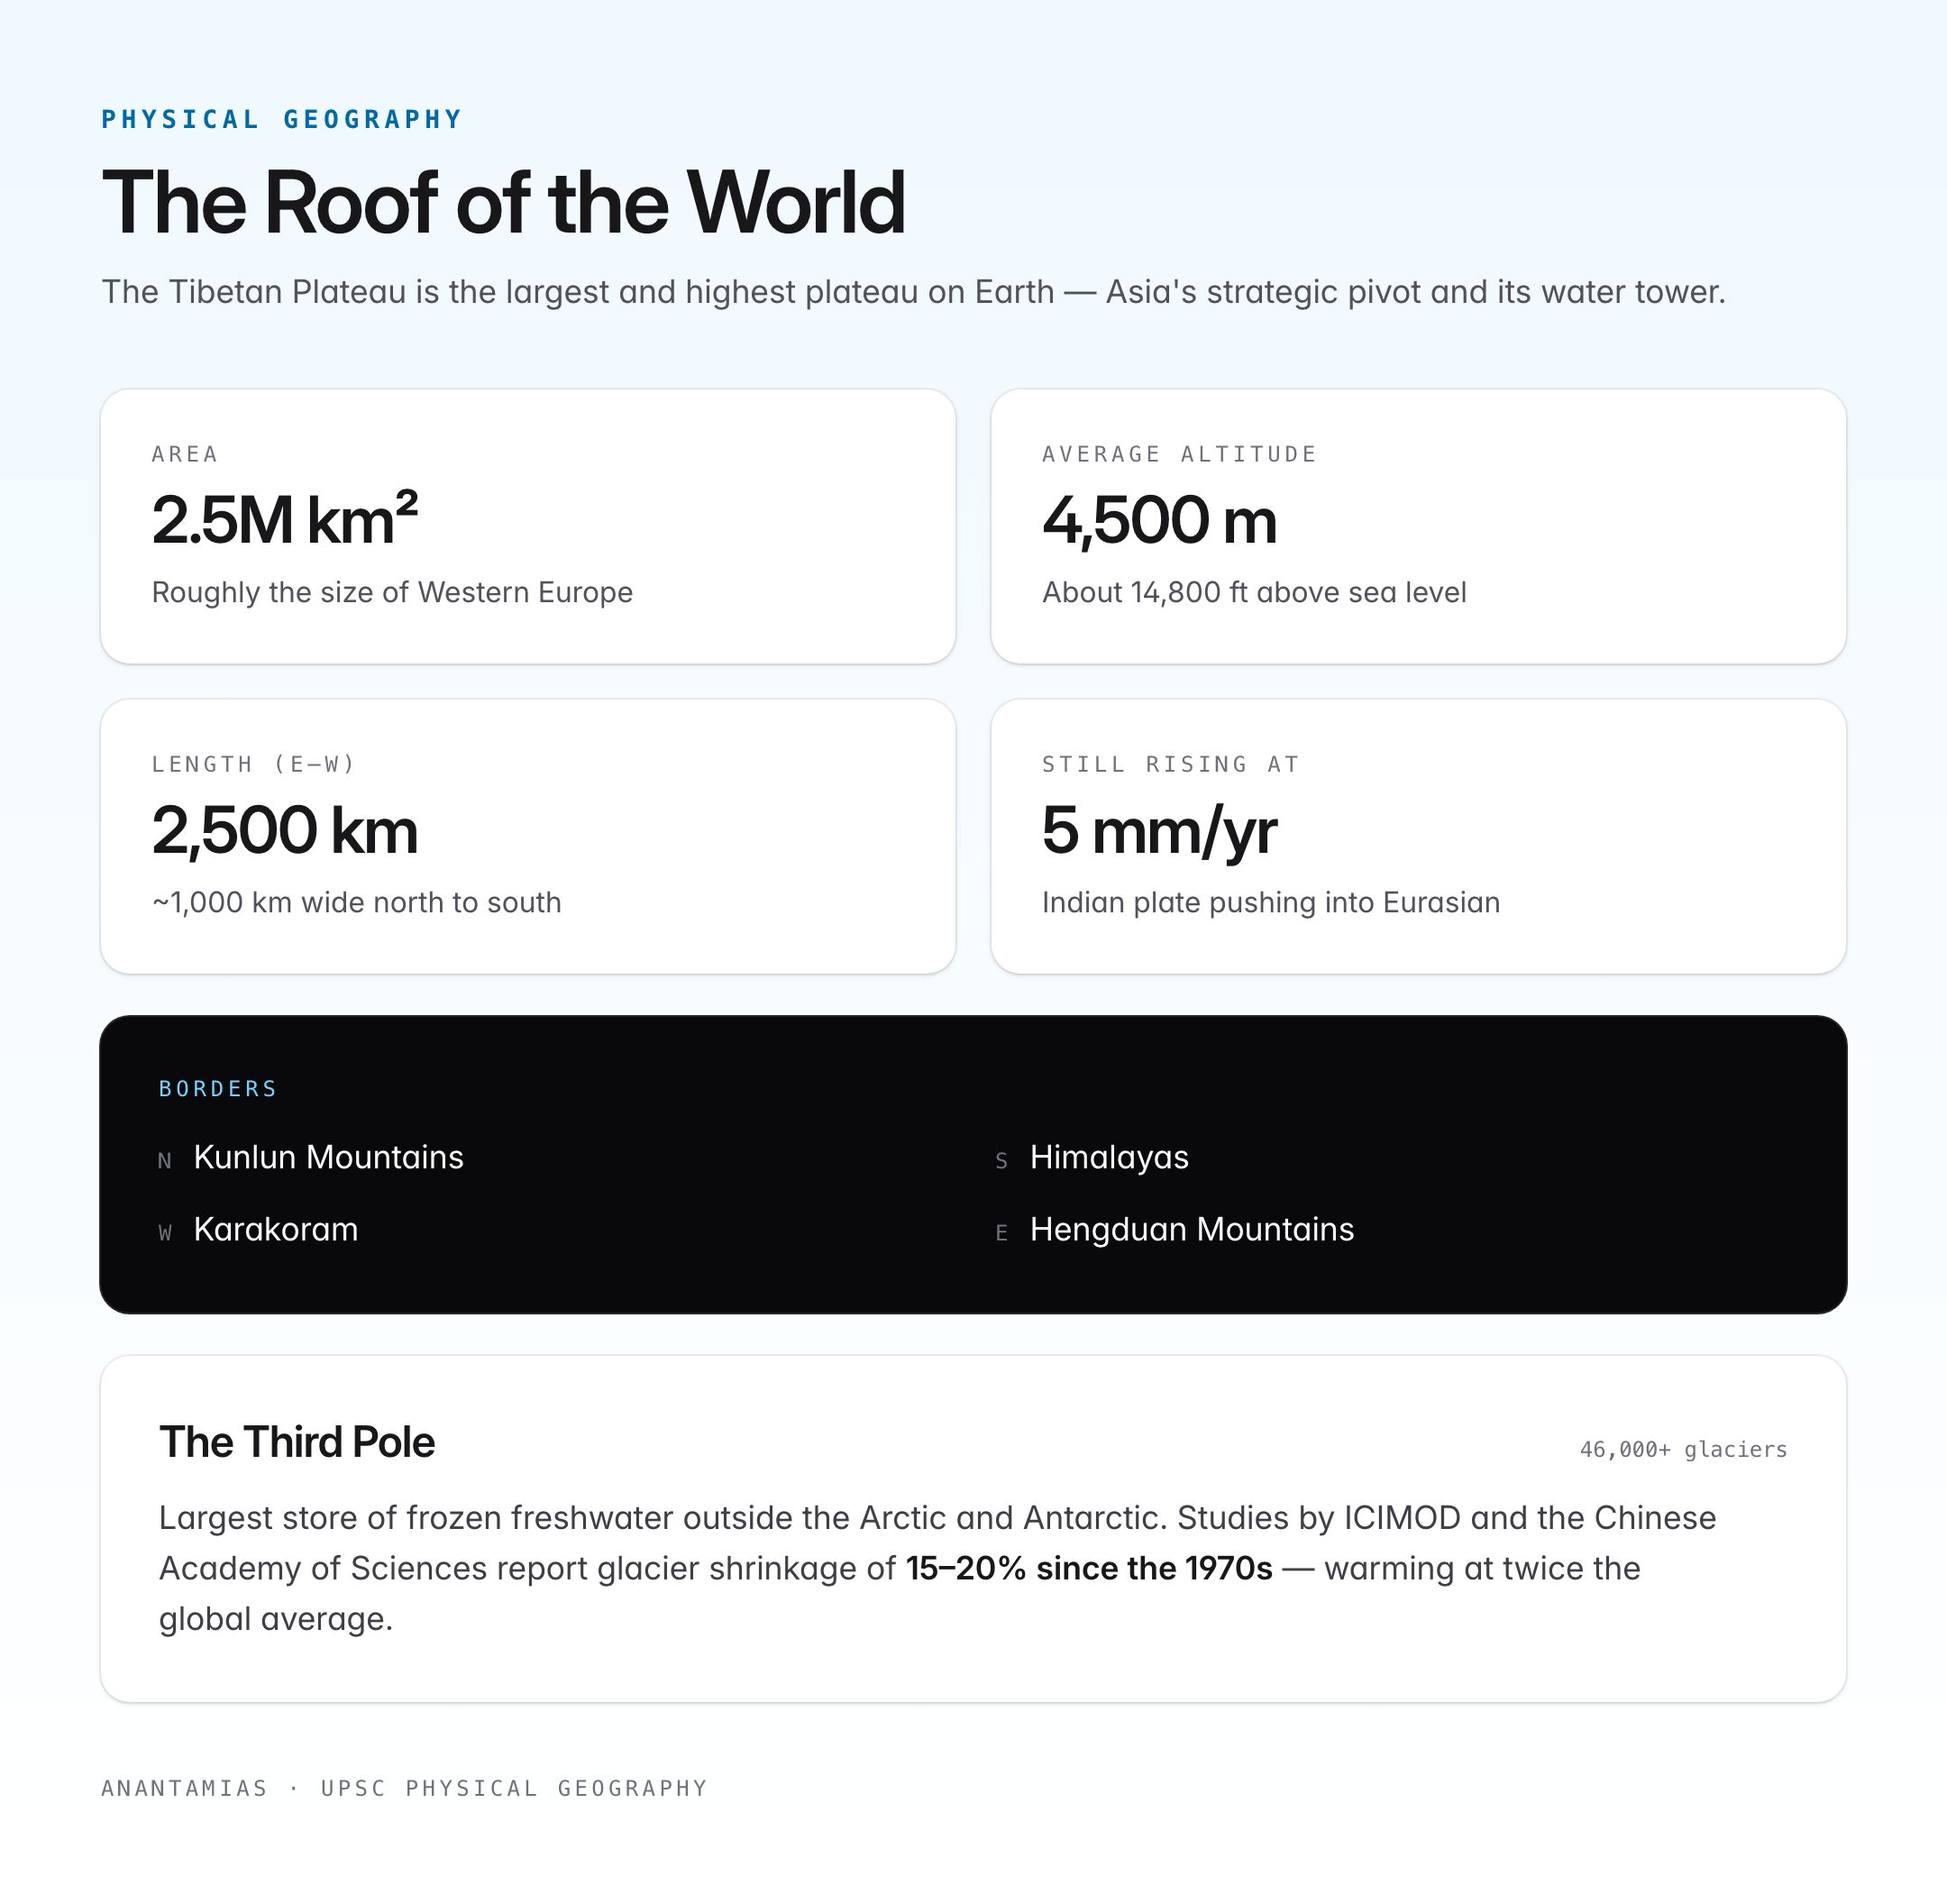Click bold '15–20% since the 1970s' text
Image resolution: width=1947 pixels, height=1904 pixels.
[1089, 1568]
